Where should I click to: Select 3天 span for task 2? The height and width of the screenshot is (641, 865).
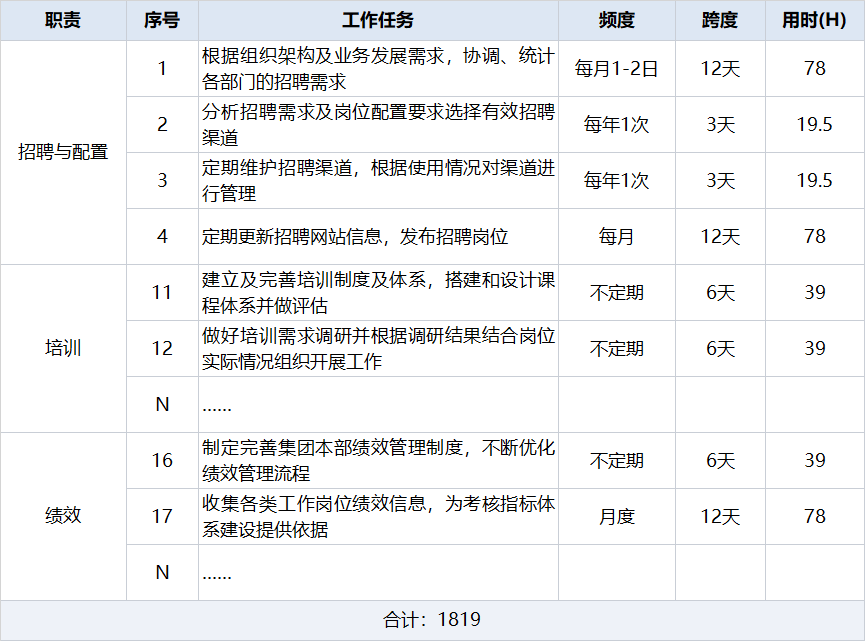(720, 125)
